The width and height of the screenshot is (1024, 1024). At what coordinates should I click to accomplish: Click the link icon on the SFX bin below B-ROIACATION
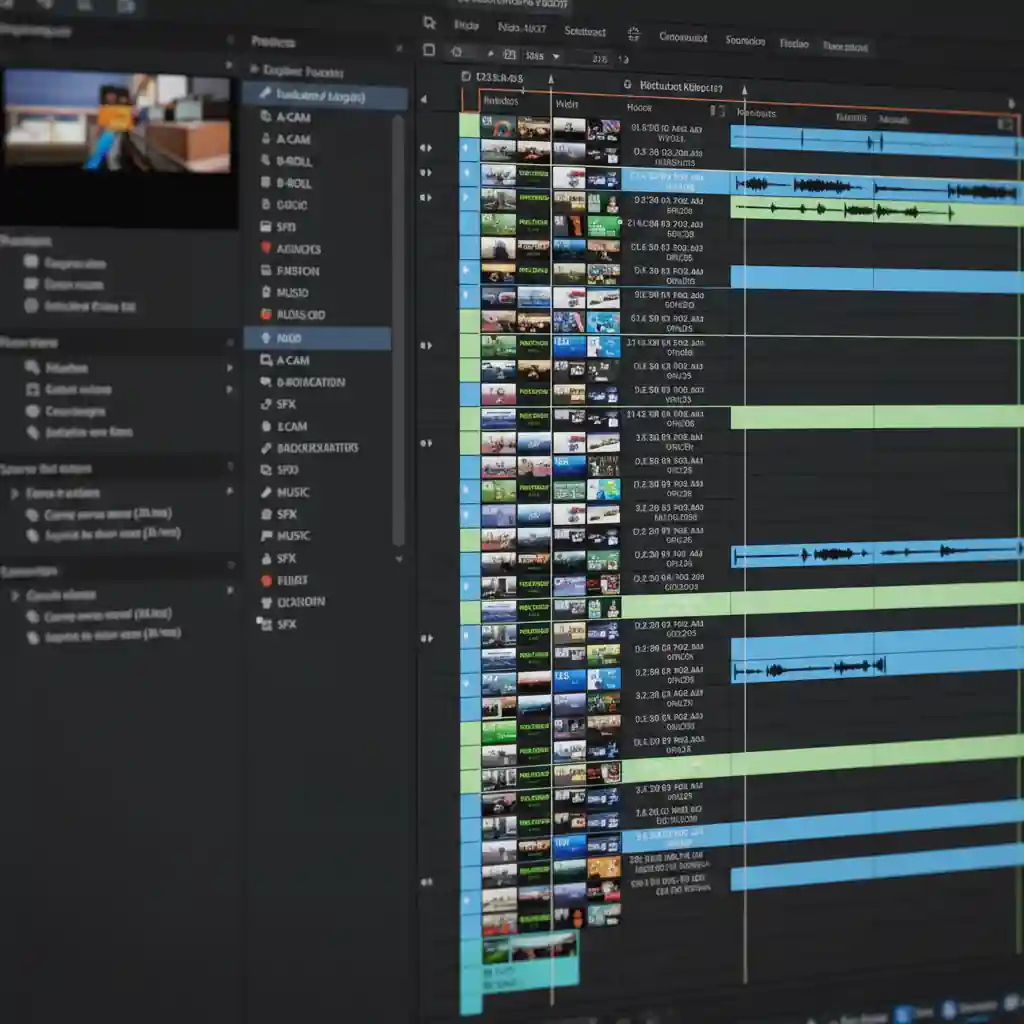(266, 404)
